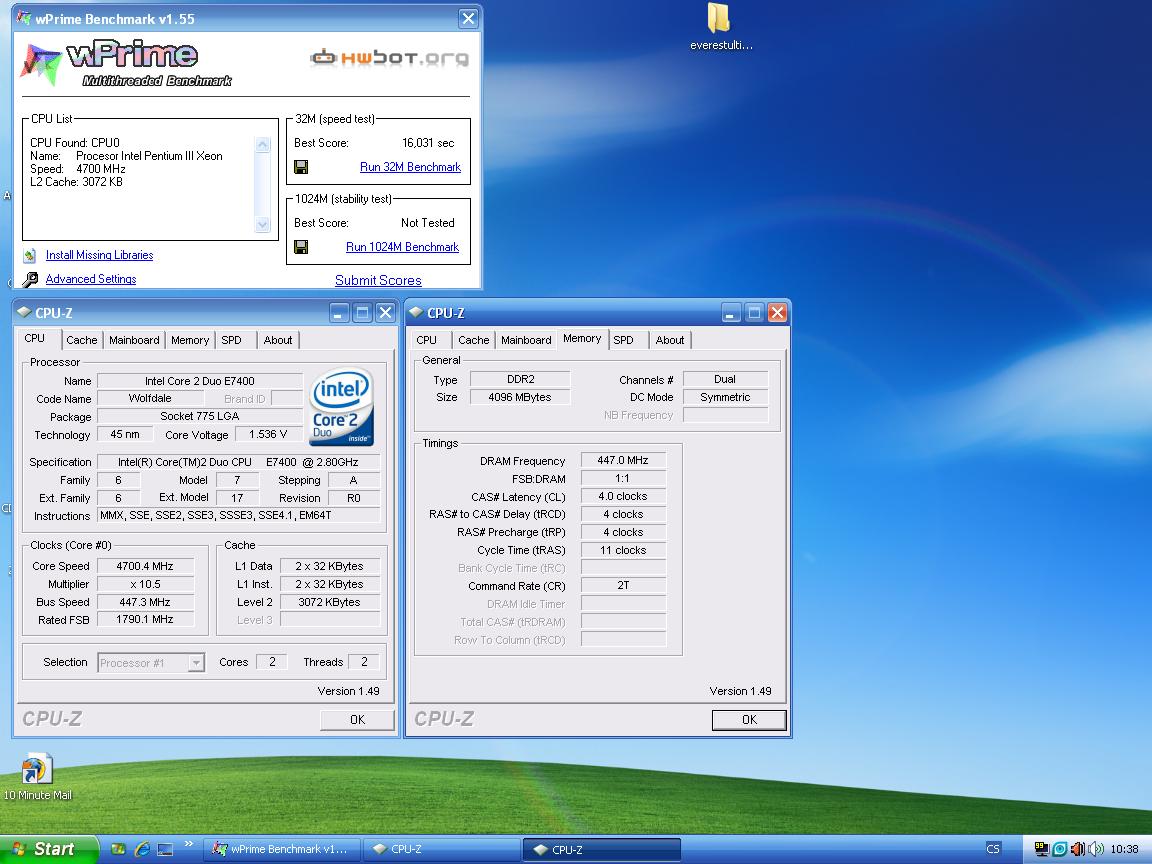Select wPrime Benchmark taskbar button
The image size is (1152, 864).
tap(281, 849)
